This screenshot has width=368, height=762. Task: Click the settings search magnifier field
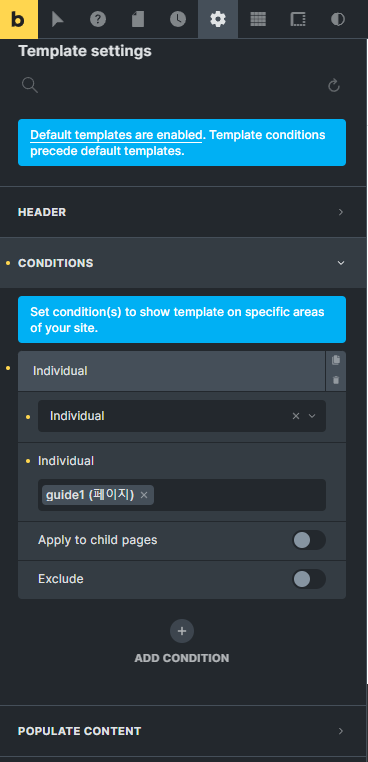[x=30, y=86]
